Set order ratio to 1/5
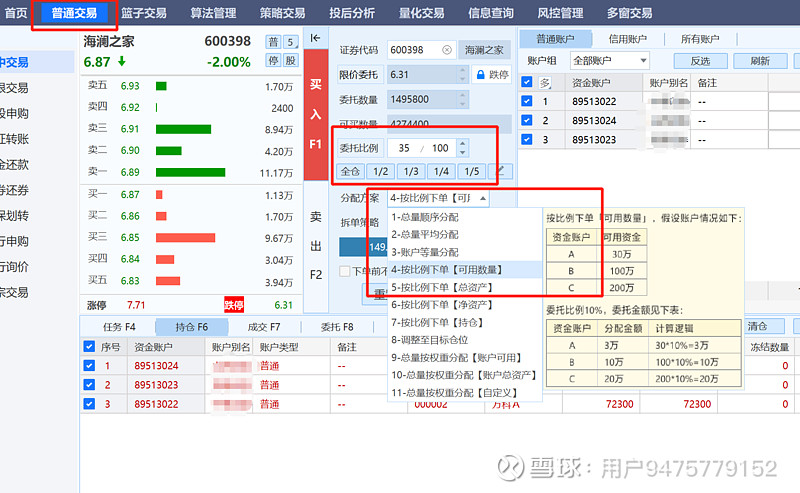 pos(472,171)
